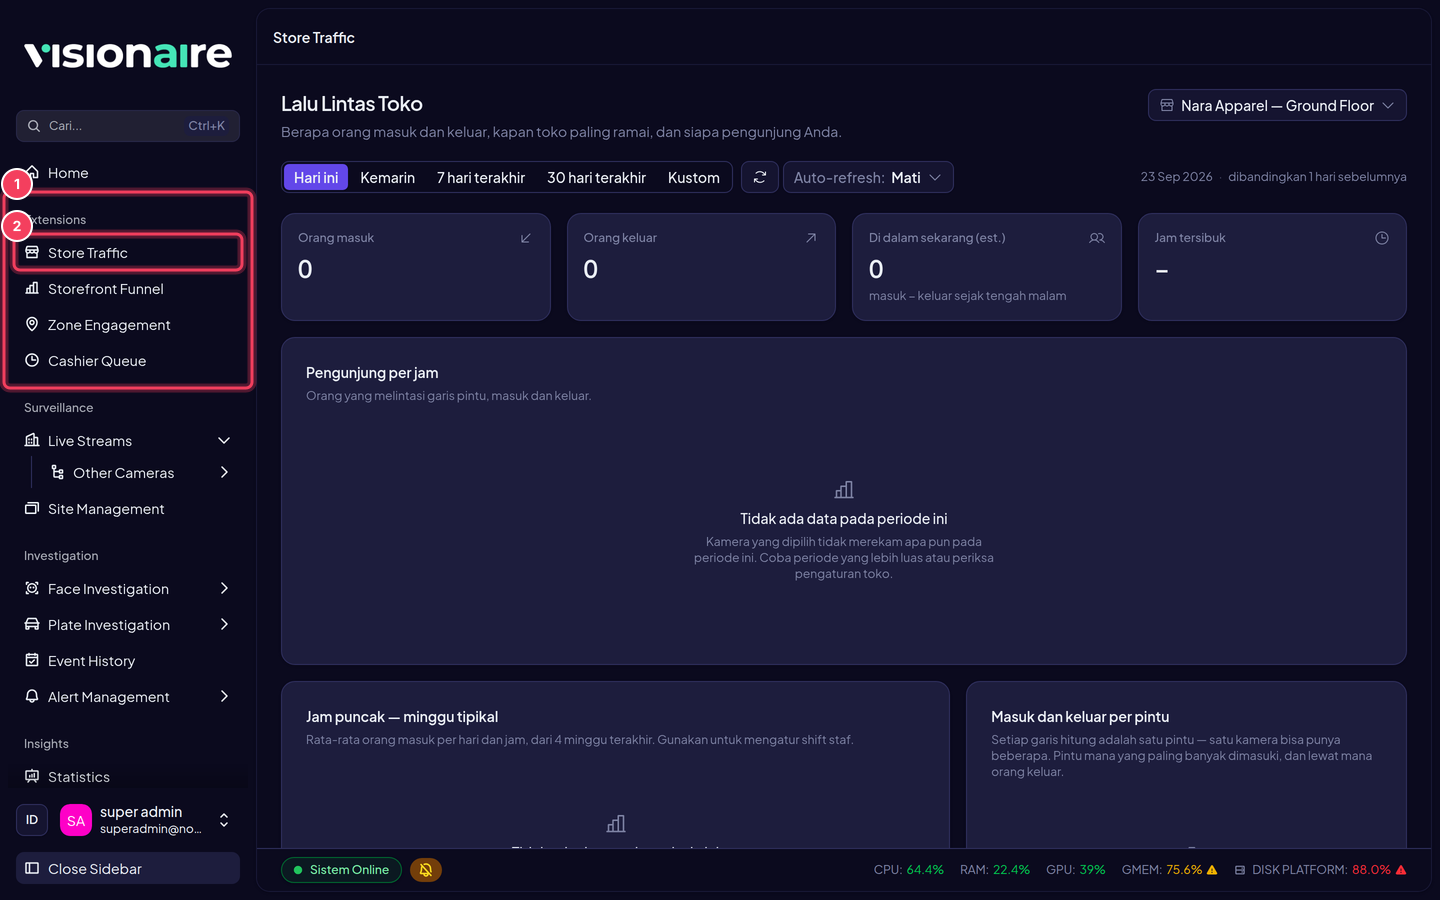This screenshot has height=900, width=1440.
Task: Click the super admin profile name
Action: (141, 812)
